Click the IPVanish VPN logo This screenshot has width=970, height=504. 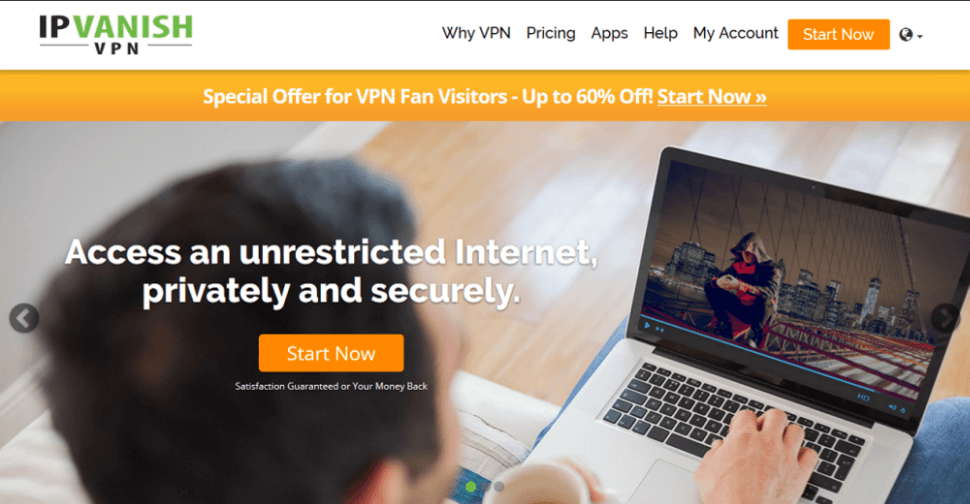click(116, 34)
